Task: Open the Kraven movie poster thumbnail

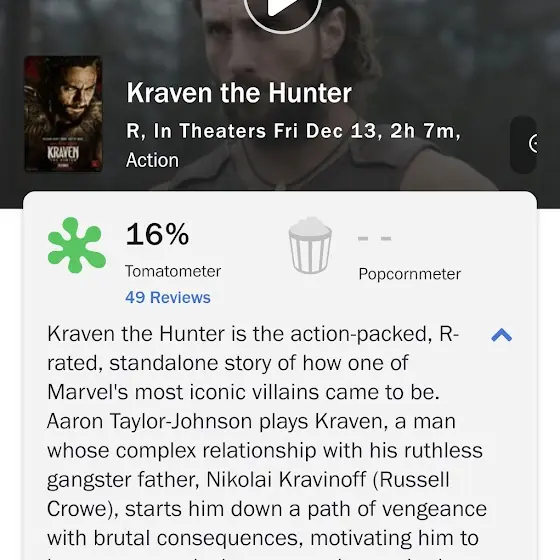Action: 63,114
